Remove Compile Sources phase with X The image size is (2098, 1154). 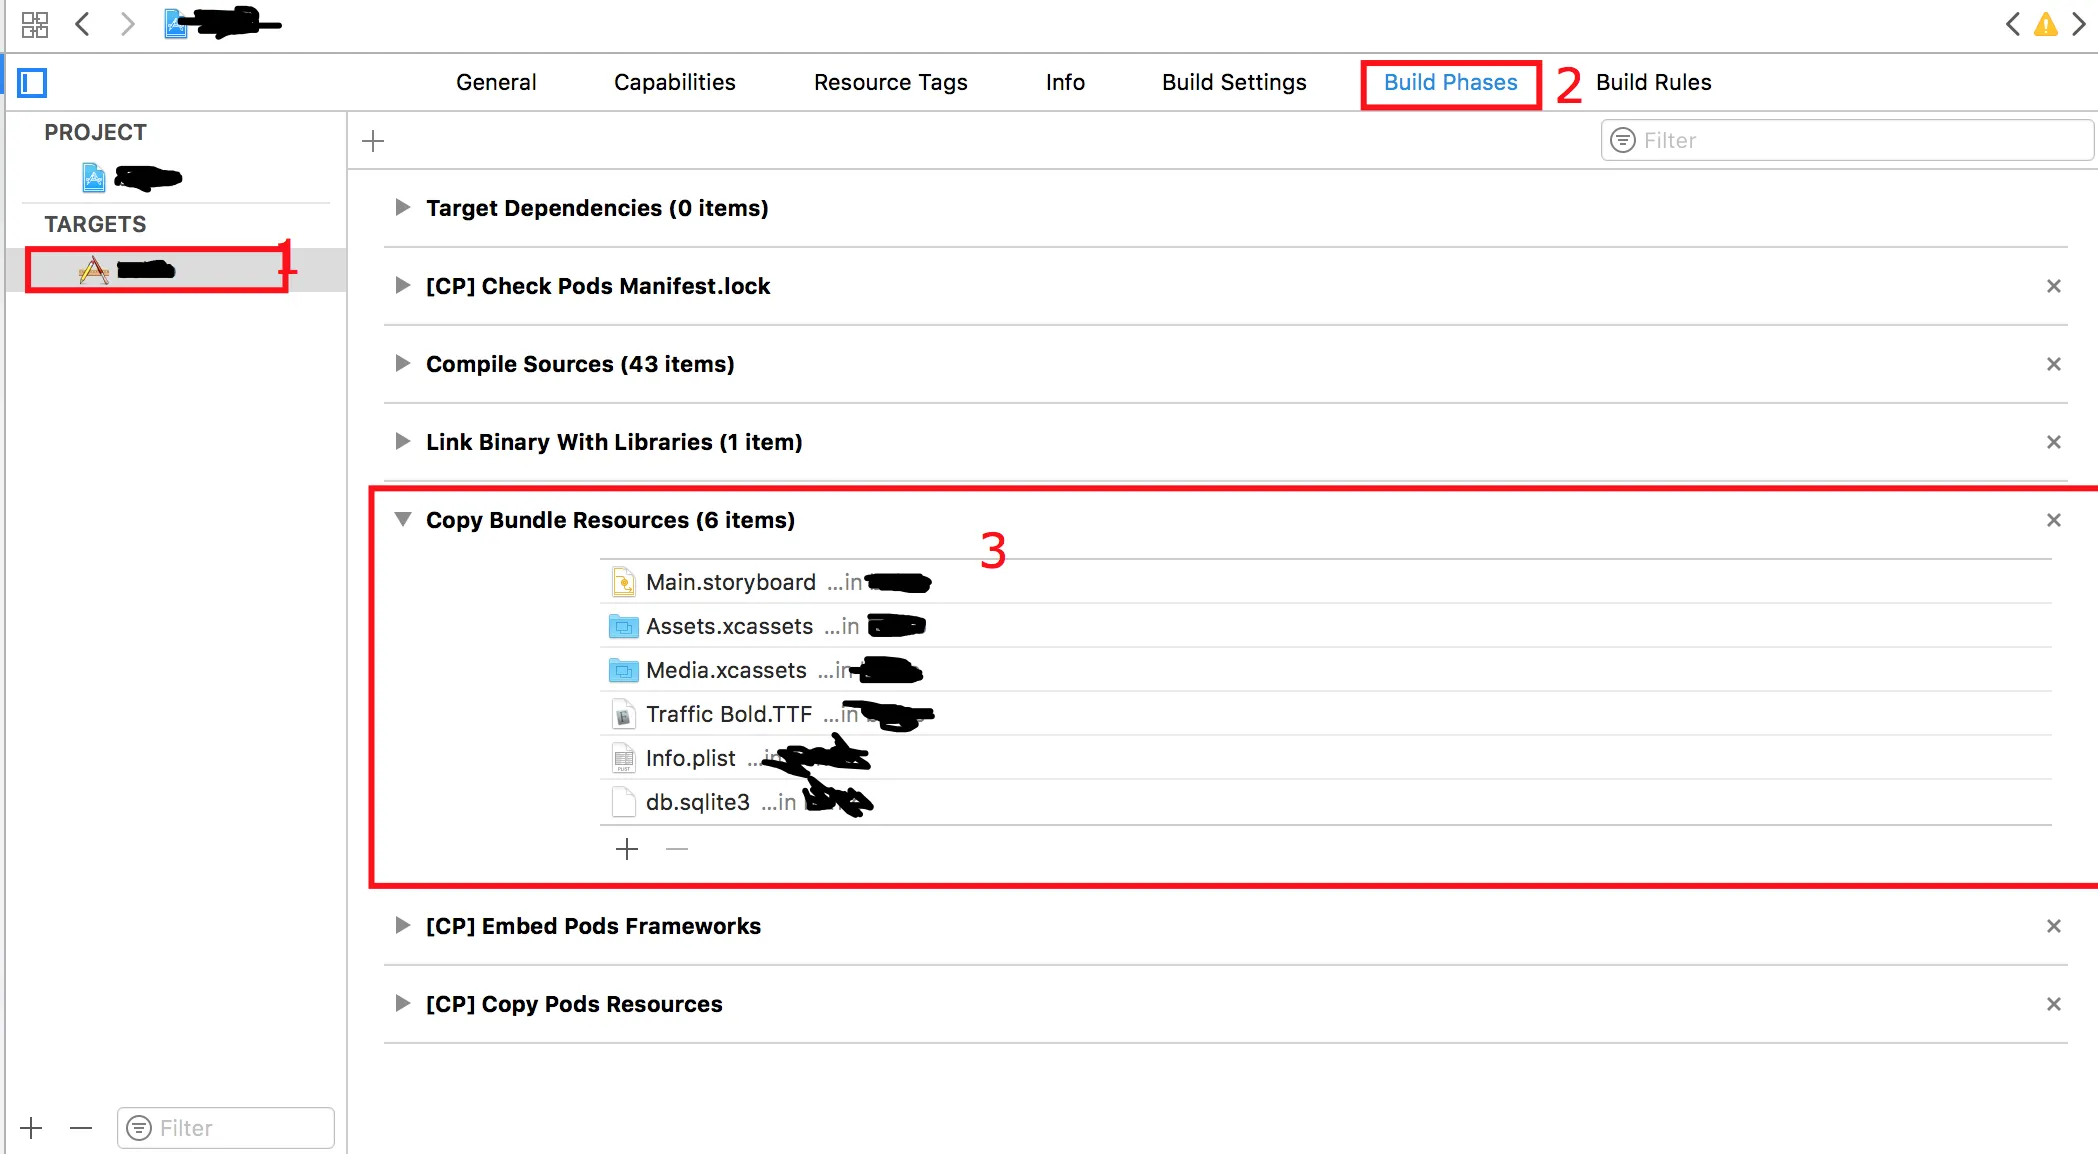(x=2053, y=364)
